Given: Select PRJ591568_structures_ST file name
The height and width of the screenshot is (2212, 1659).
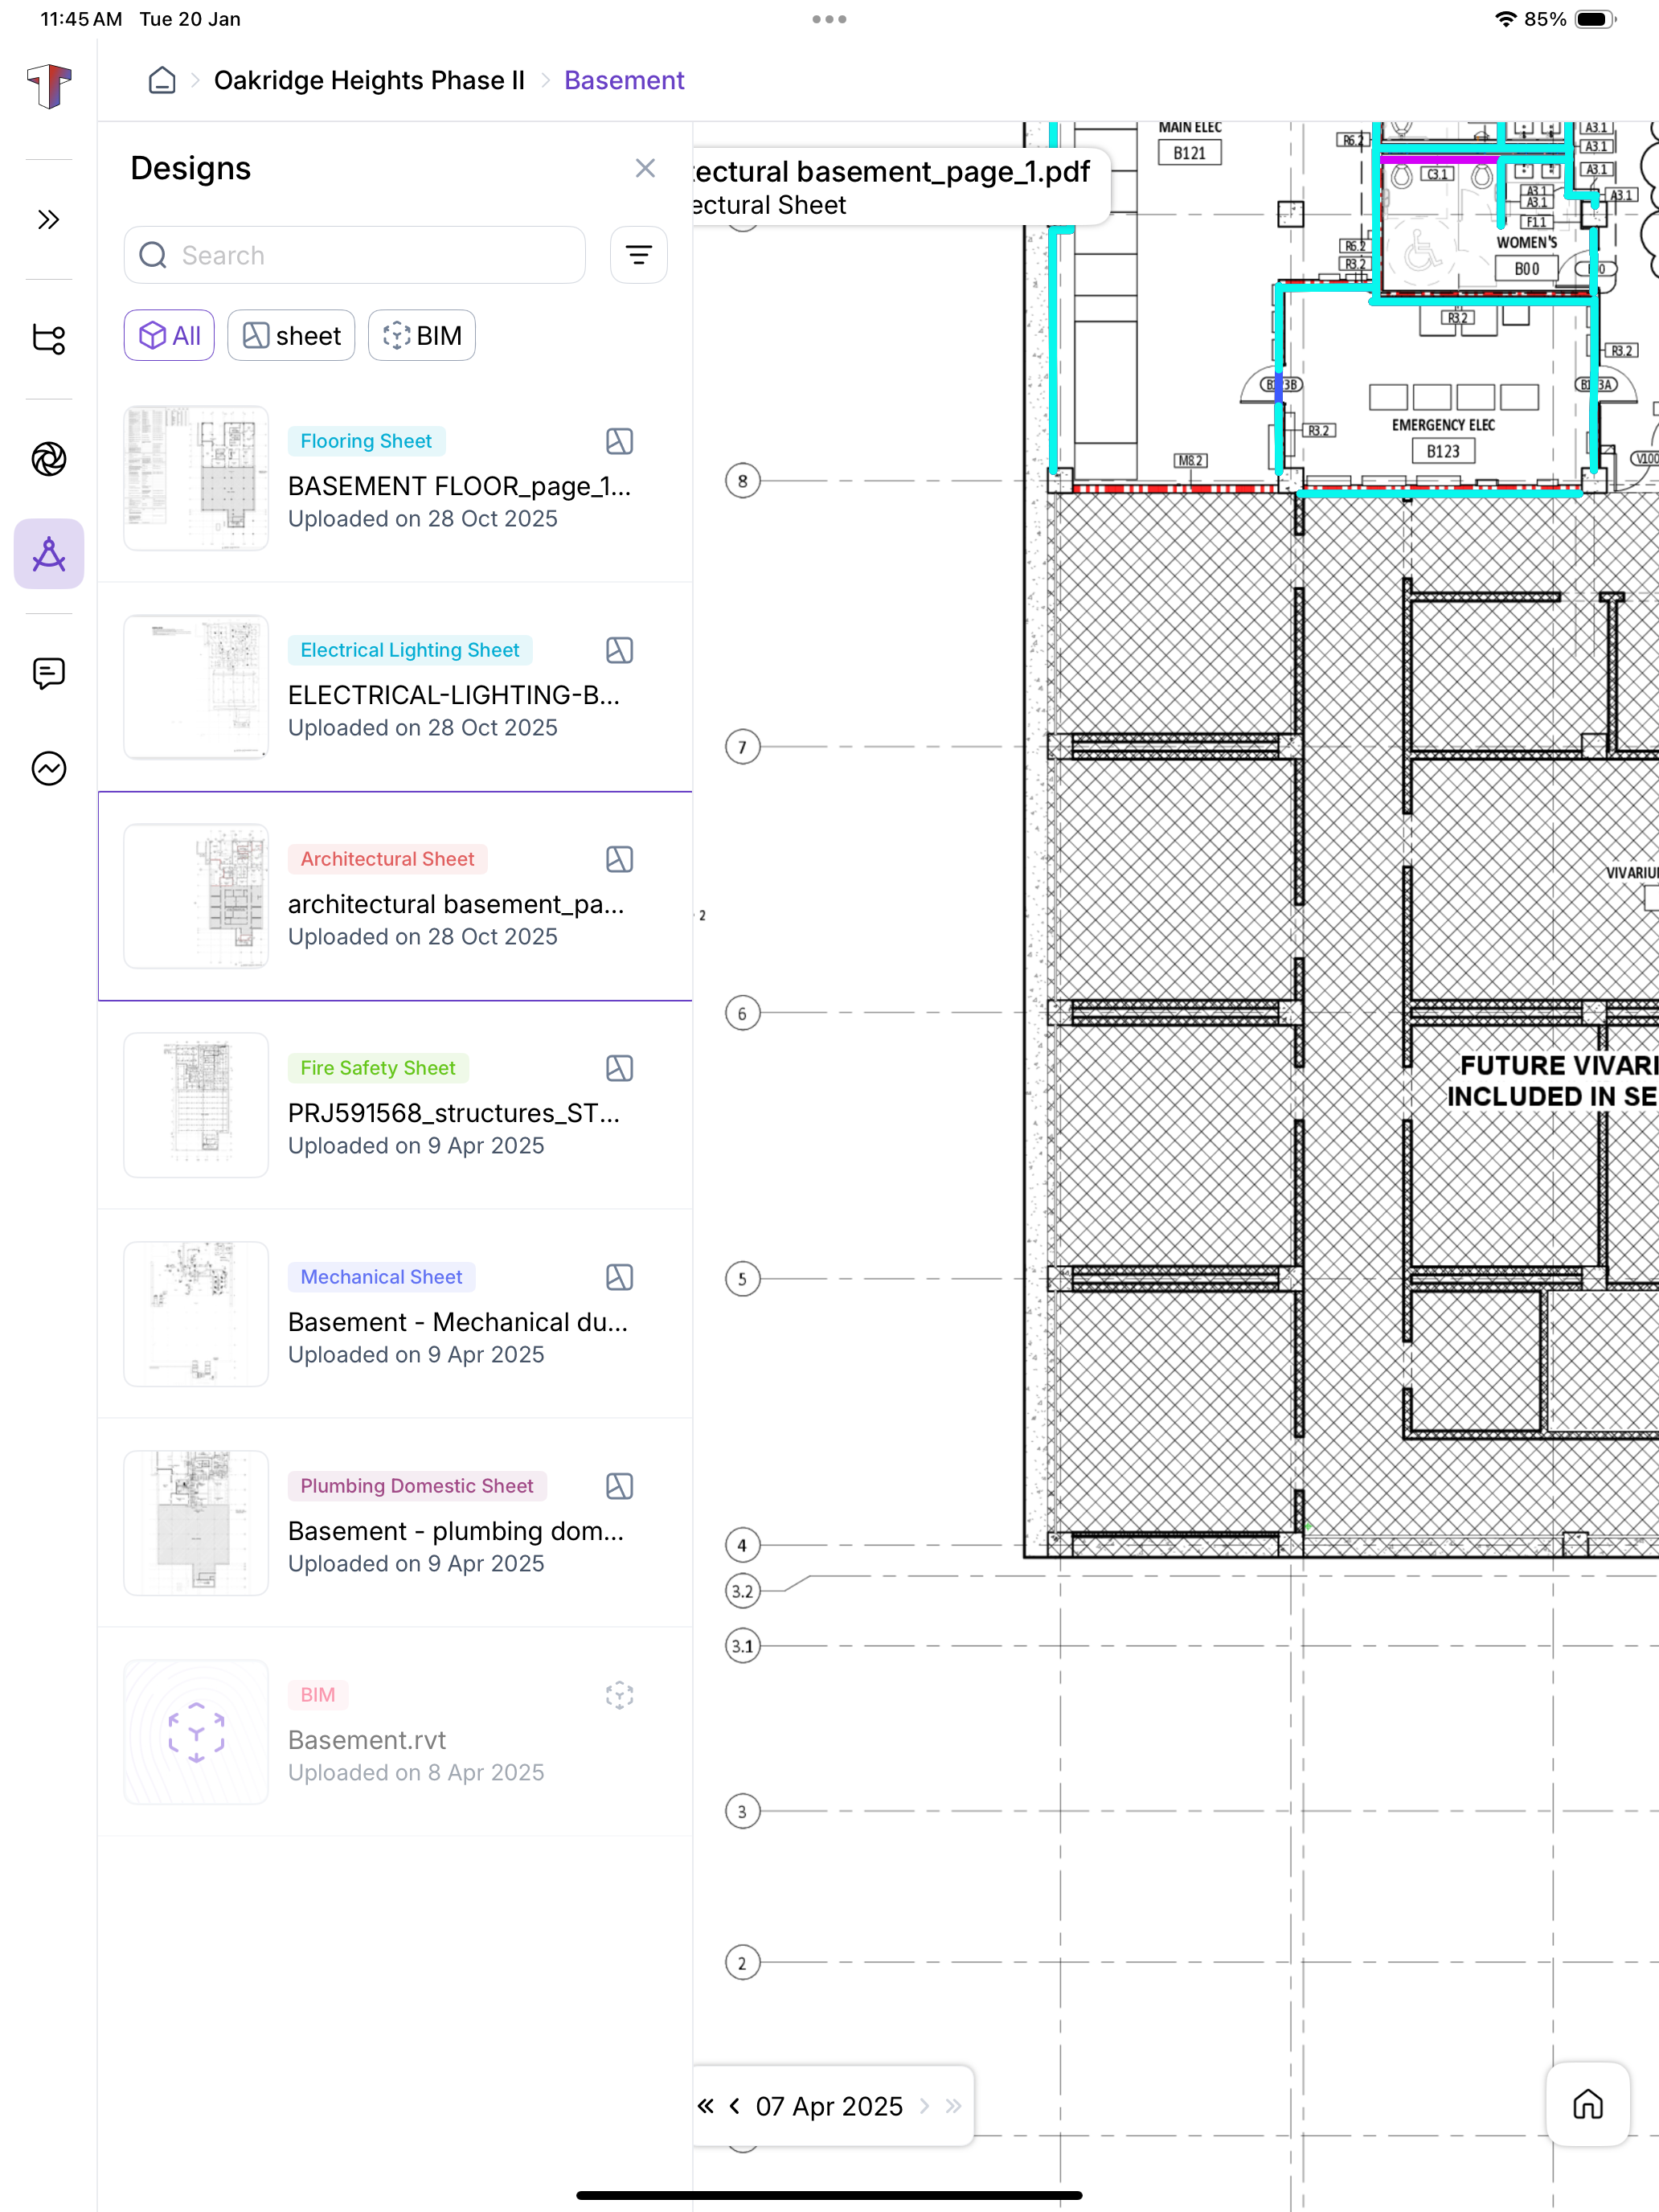Looking at the screenshot, I should pos(454,1113).
